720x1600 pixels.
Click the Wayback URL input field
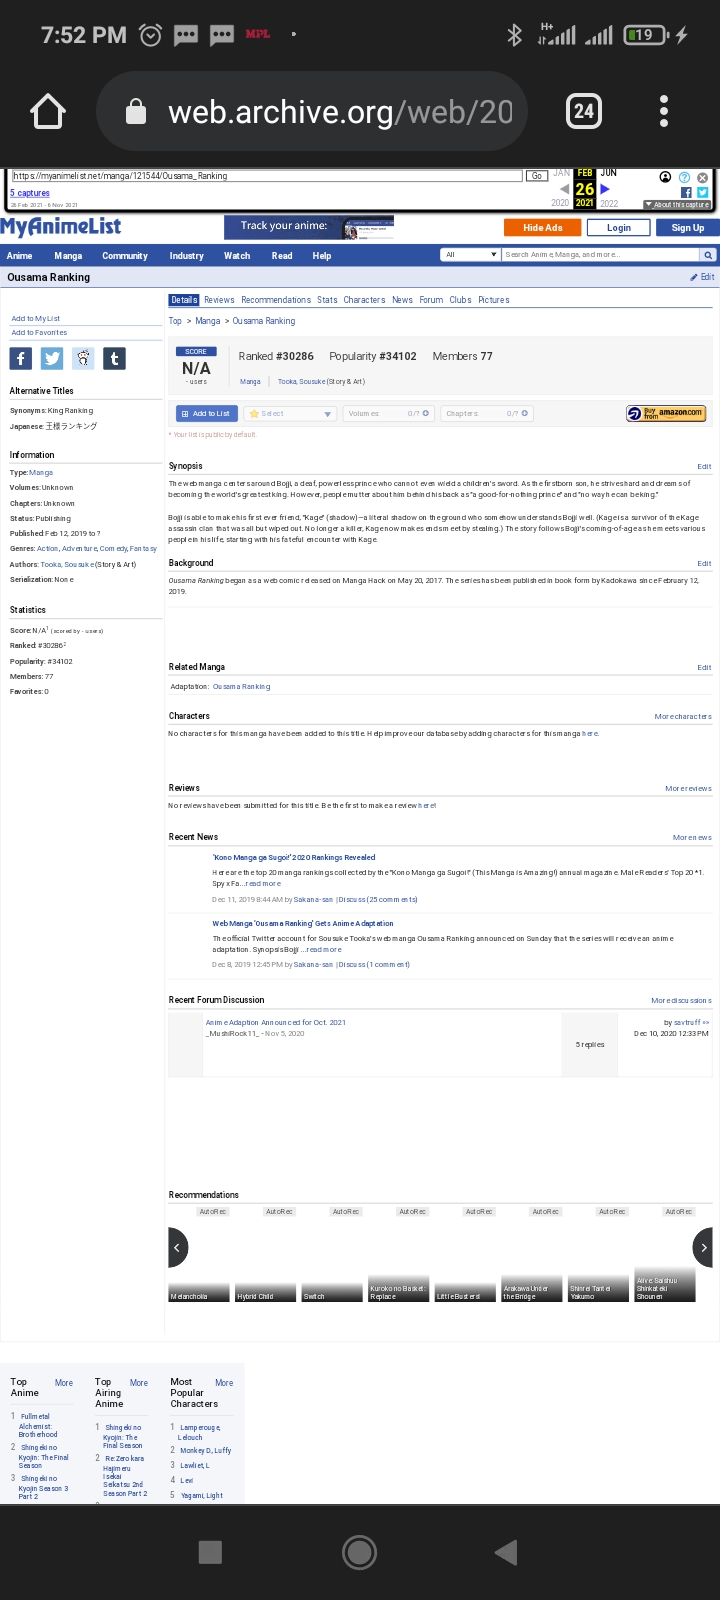click(265, 176)
